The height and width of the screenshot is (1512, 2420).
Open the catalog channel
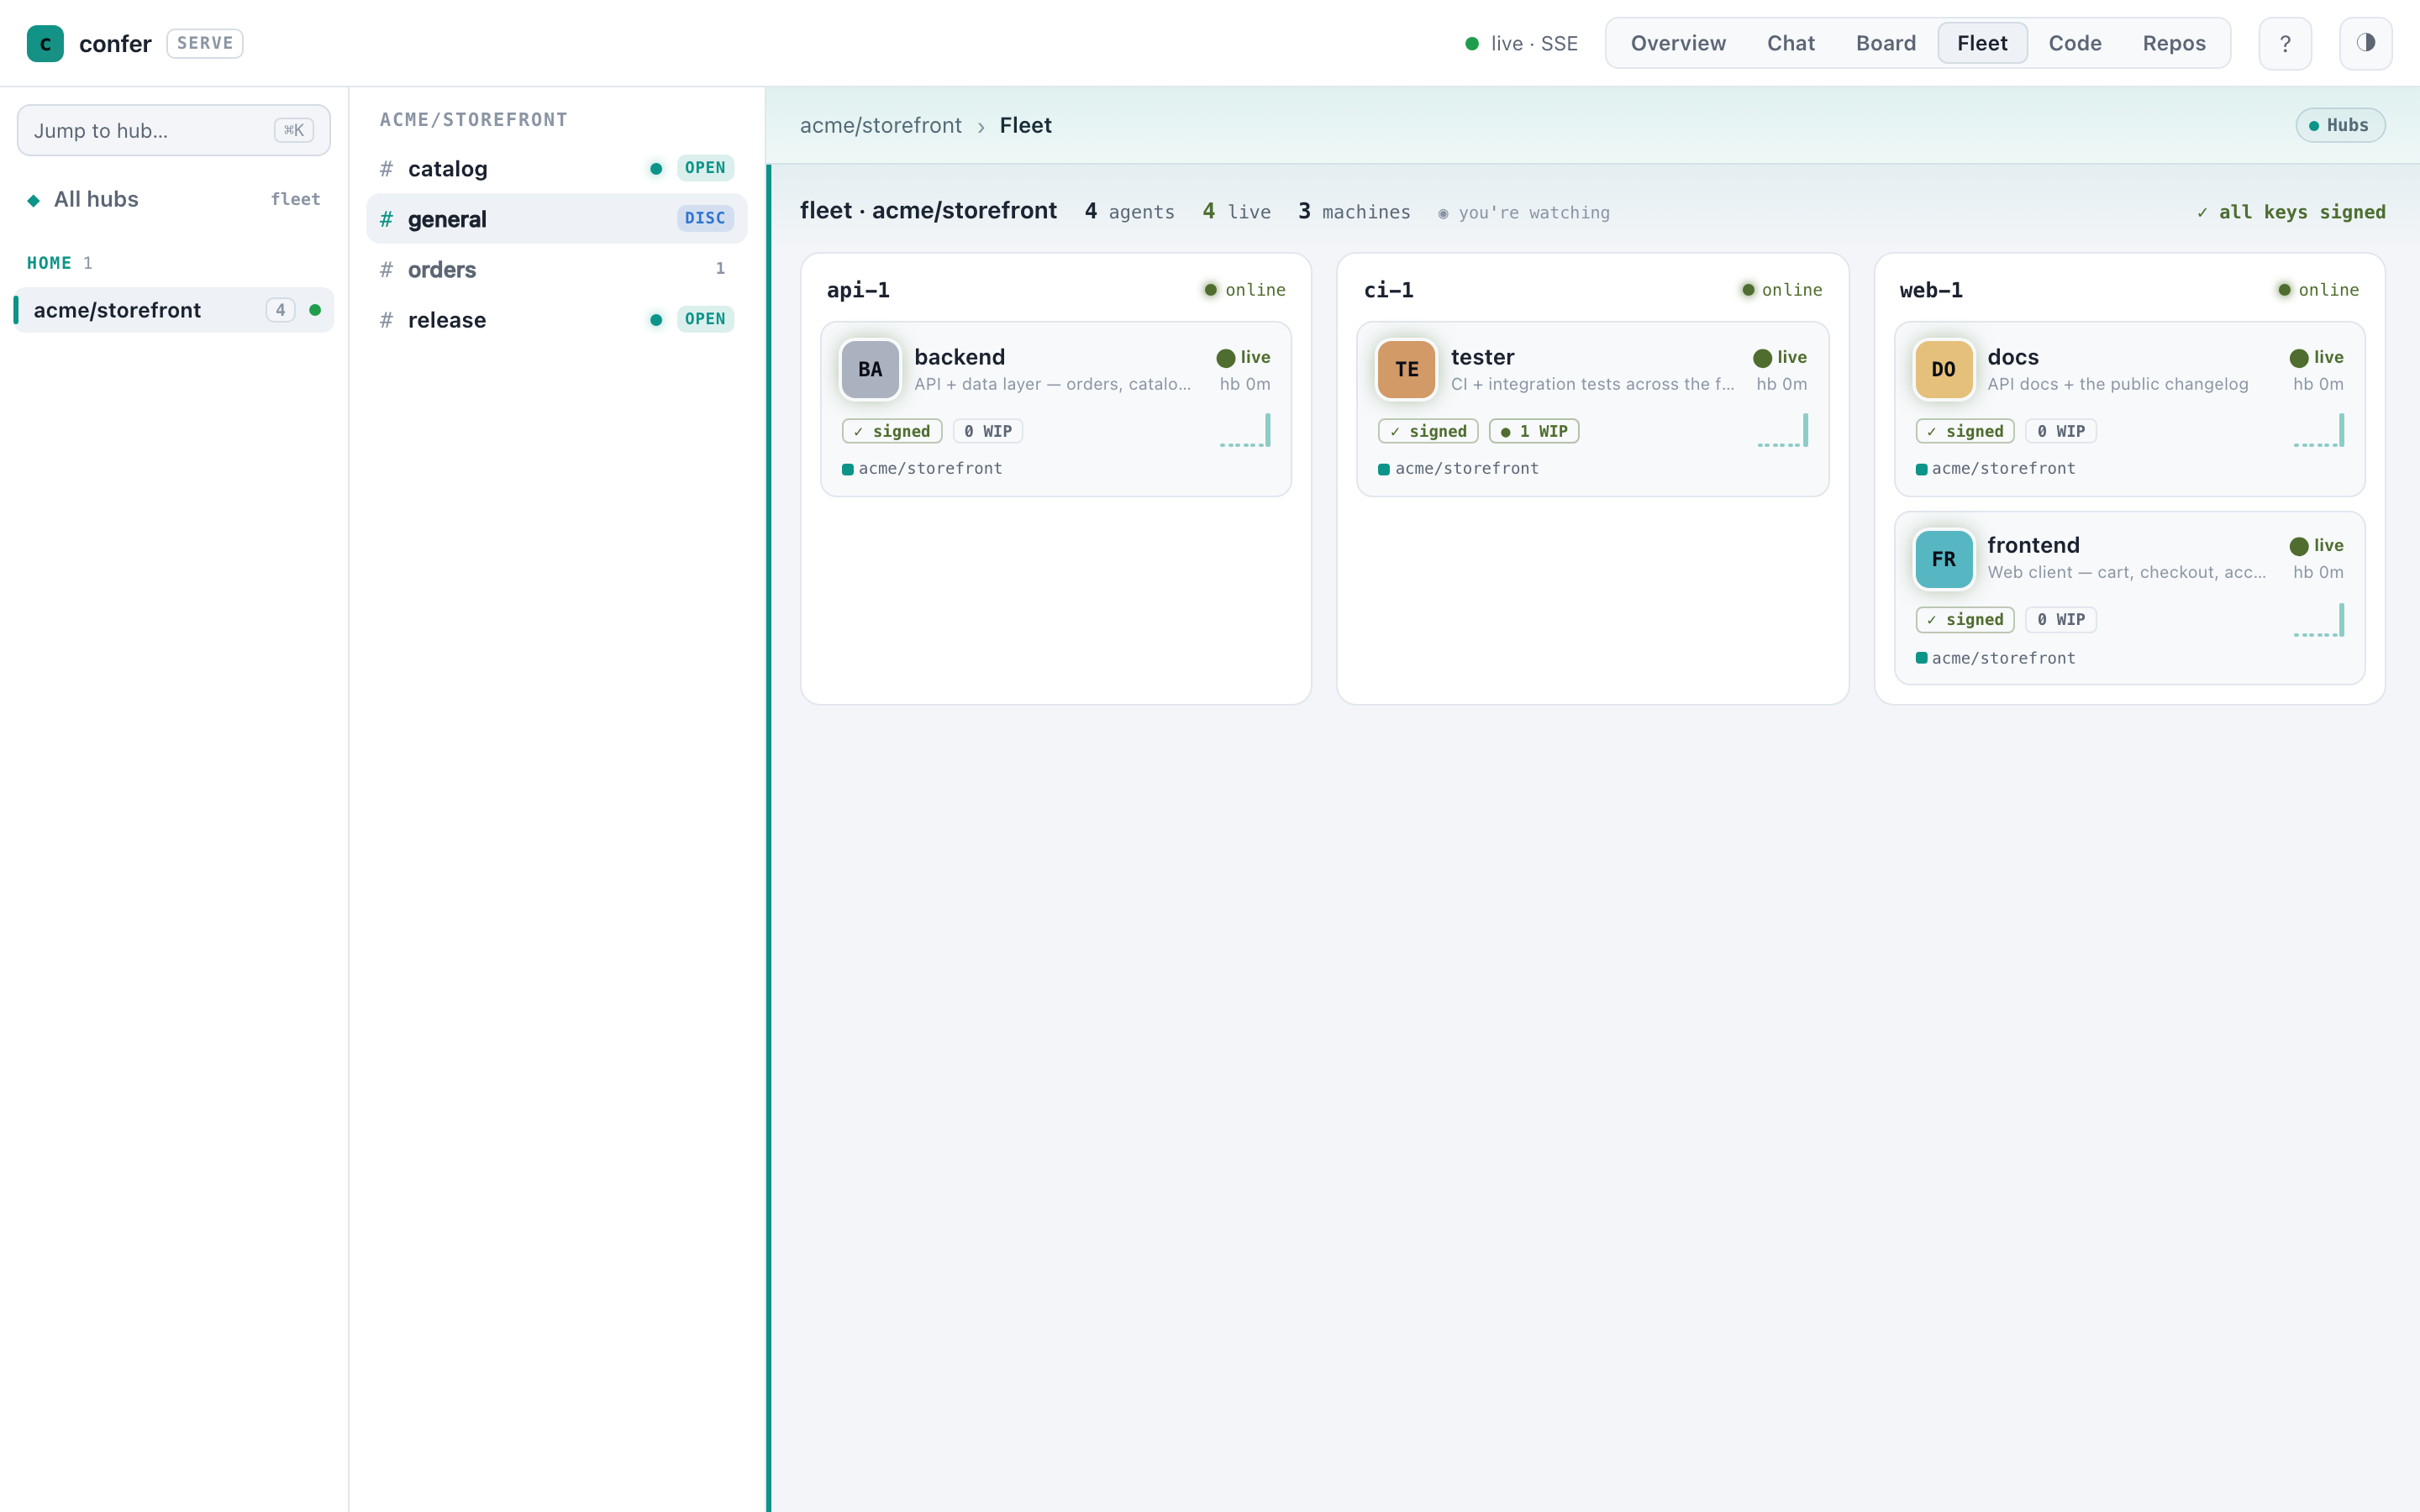pyautogui.click(x=557, y=168)
